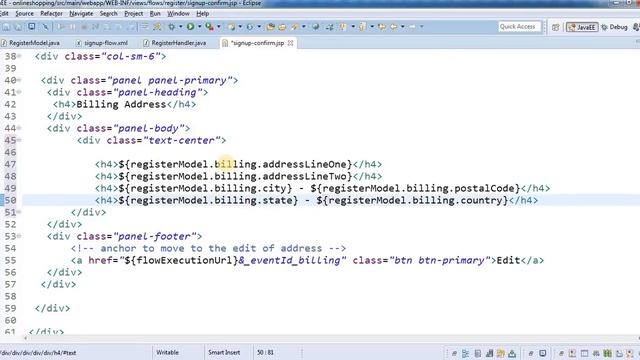Open the Search menu
Screen dimensions: 640x360
click(x=109, y=13)
